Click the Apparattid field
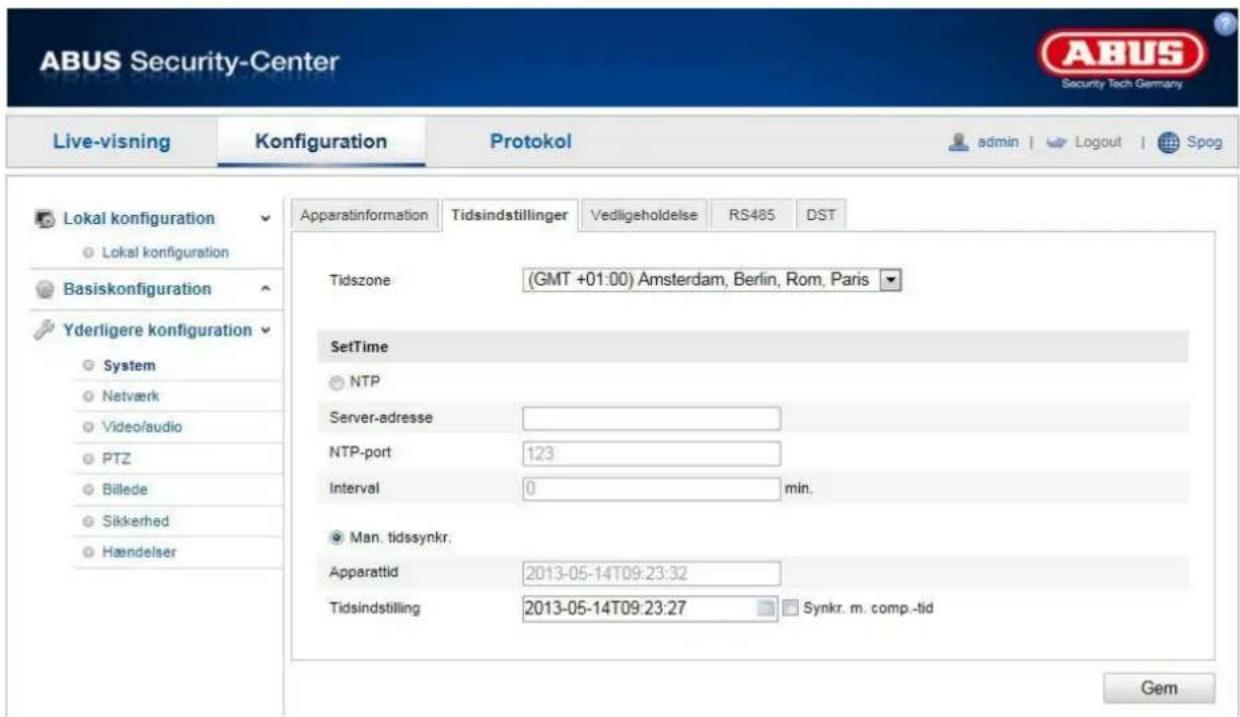 (x=651, y=573)
